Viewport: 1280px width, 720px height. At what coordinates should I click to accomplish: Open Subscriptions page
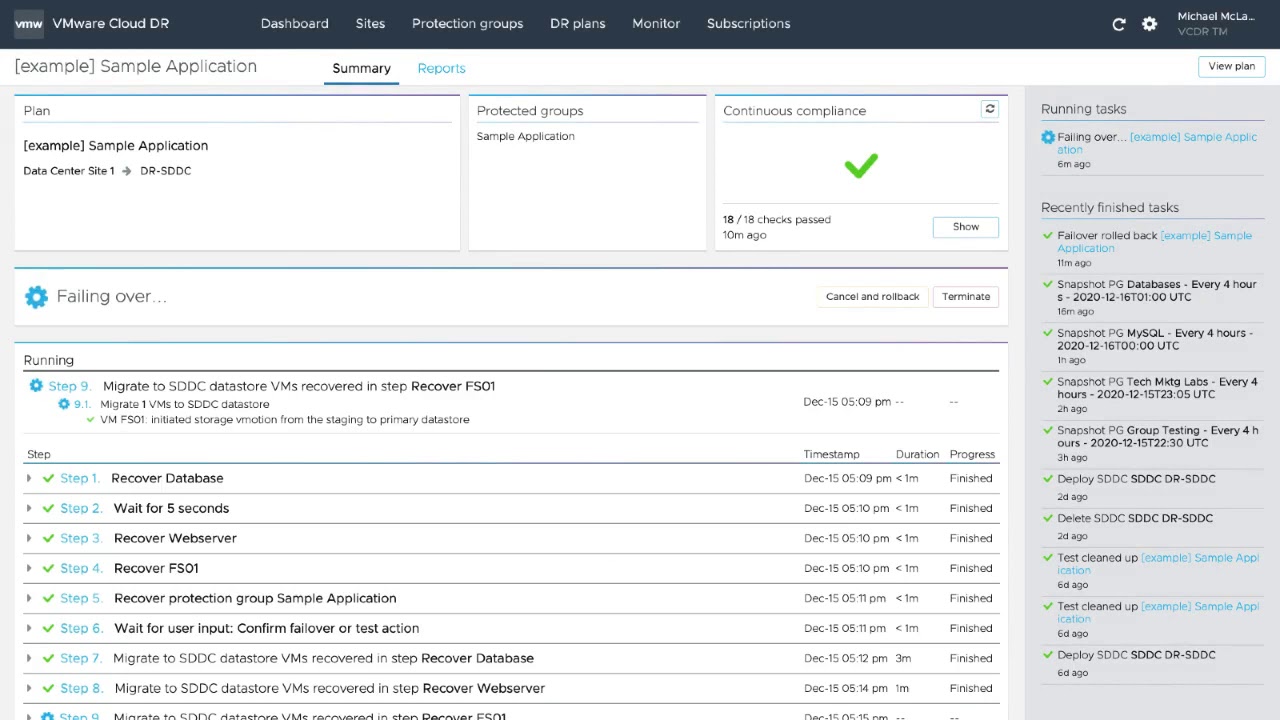coord(748,24)
